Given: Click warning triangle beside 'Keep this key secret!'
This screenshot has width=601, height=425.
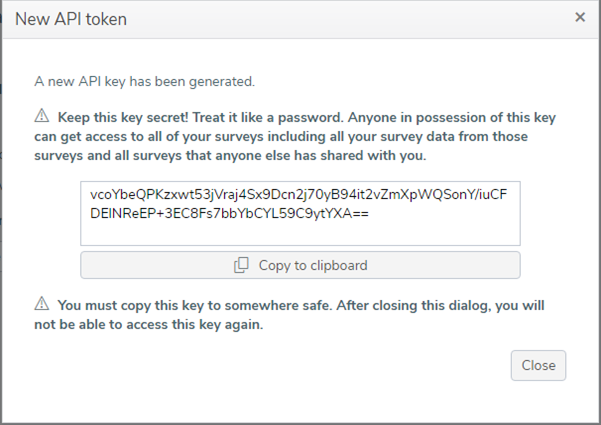Looking at the screenshot, I should (42, 115).
